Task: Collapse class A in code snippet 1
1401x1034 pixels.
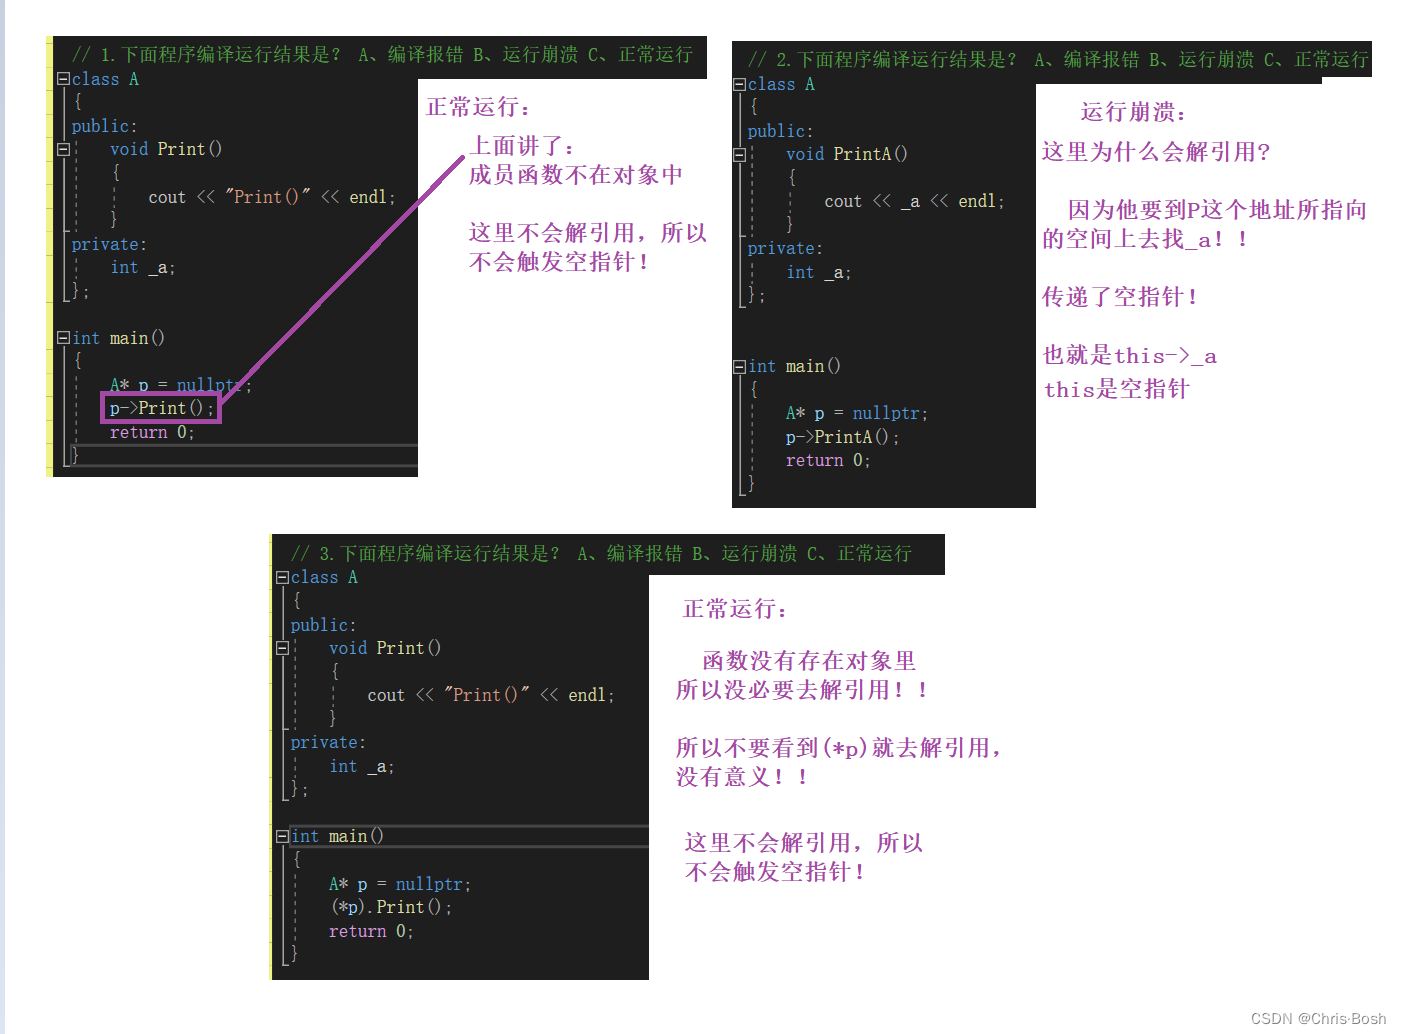Action: point(63,79)
